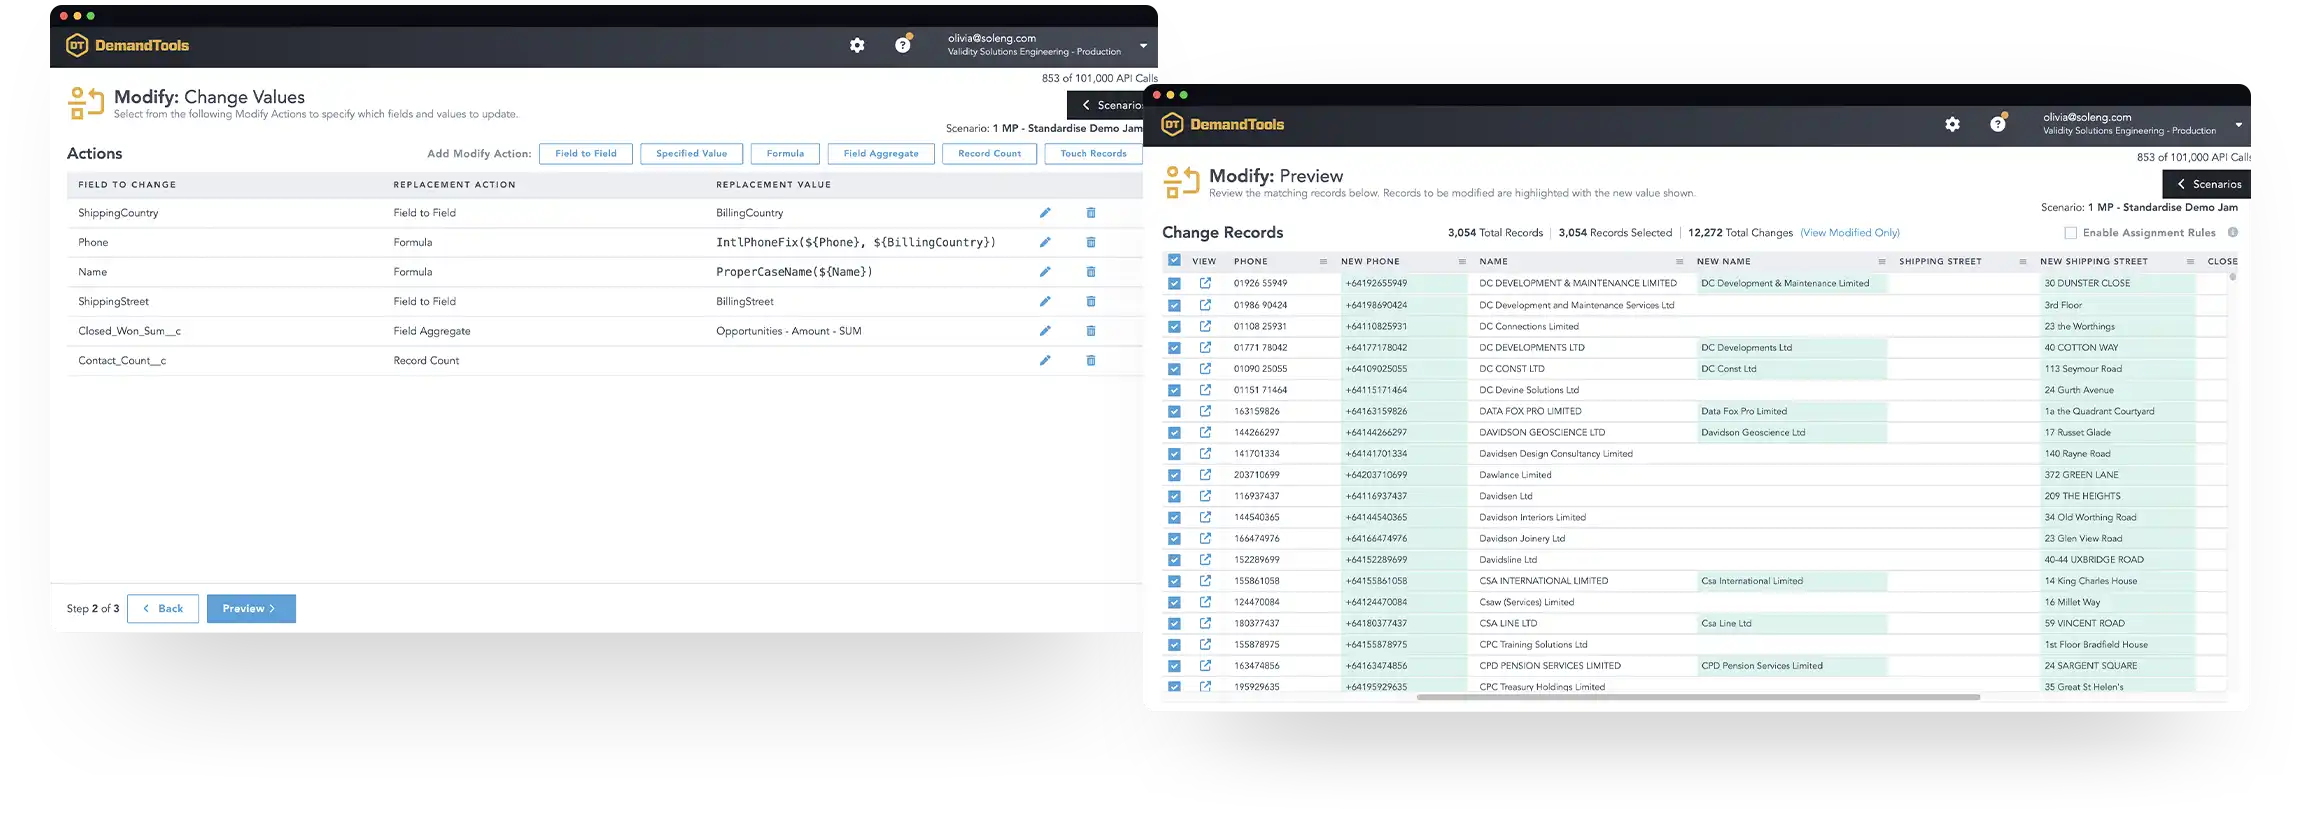Open account dropdown in Preview window

pos(2238,125)
